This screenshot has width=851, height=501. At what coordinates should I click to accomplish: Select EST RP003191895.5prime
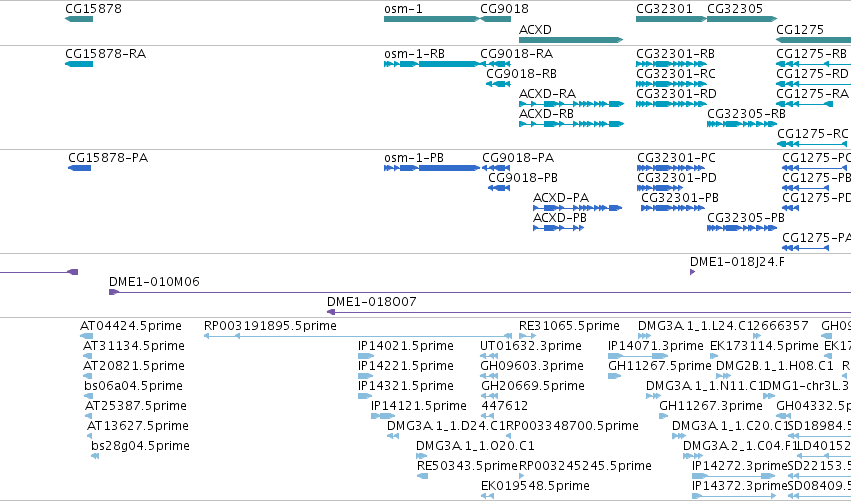[270, 326]
